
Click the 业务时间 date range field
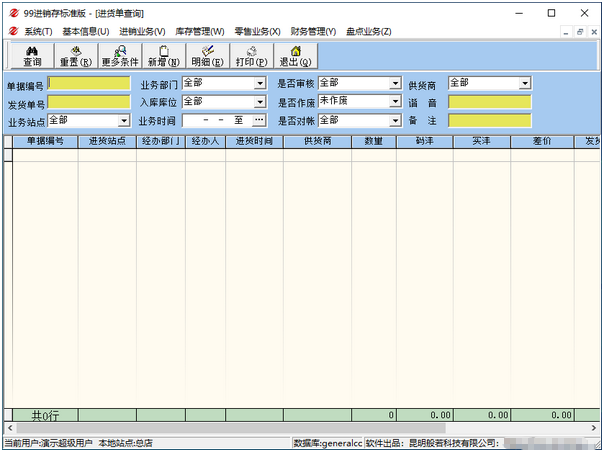pyautogui.click(x=217, y=121)
